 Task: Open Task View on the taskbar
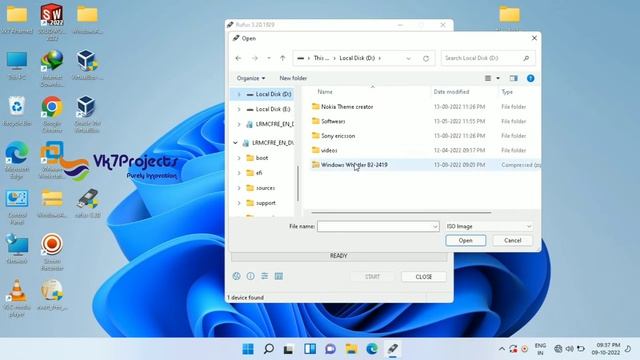[289, 349]
